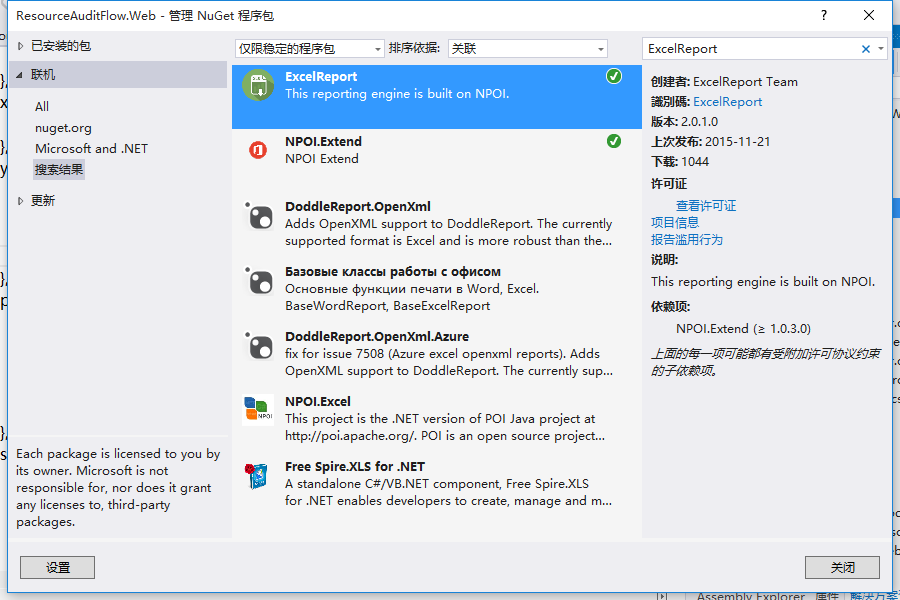Image resolution: width=900 pixels, height=600 pixels.
Task: Click the Базовые классы package icon
Action: [259, 281]
